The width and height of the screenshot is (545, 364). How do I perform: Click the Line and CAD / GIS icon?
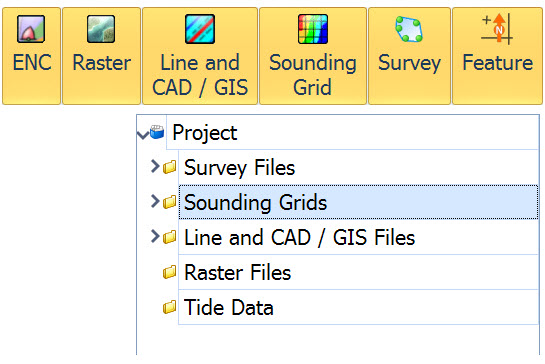pyautogui.click(x=200, y=29)
